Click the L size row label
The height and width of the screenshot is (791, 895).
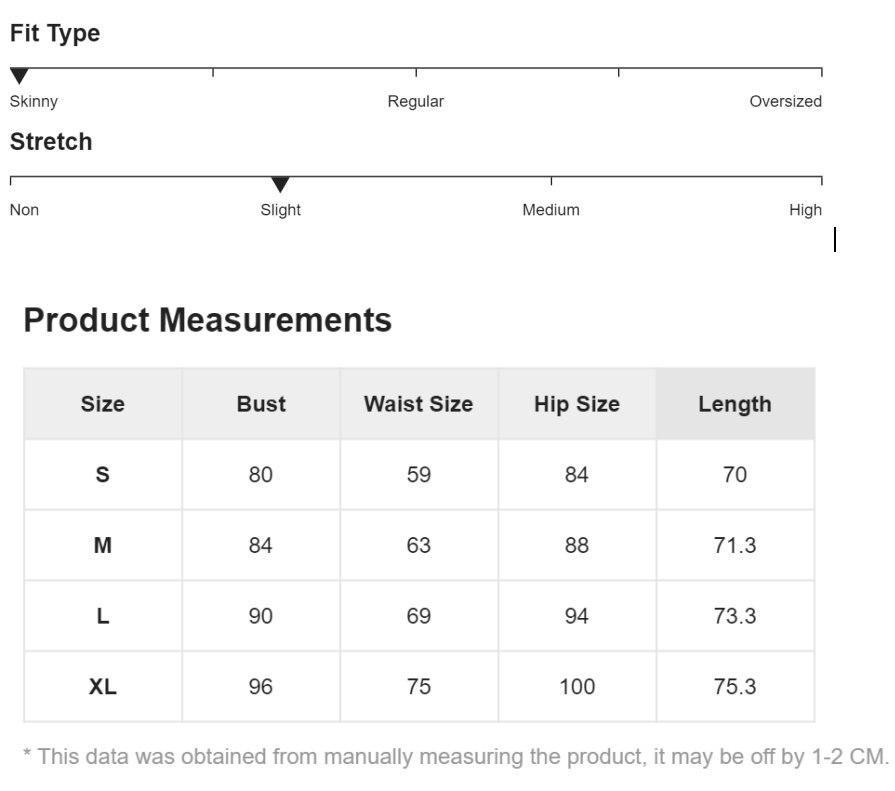[103, 616]
